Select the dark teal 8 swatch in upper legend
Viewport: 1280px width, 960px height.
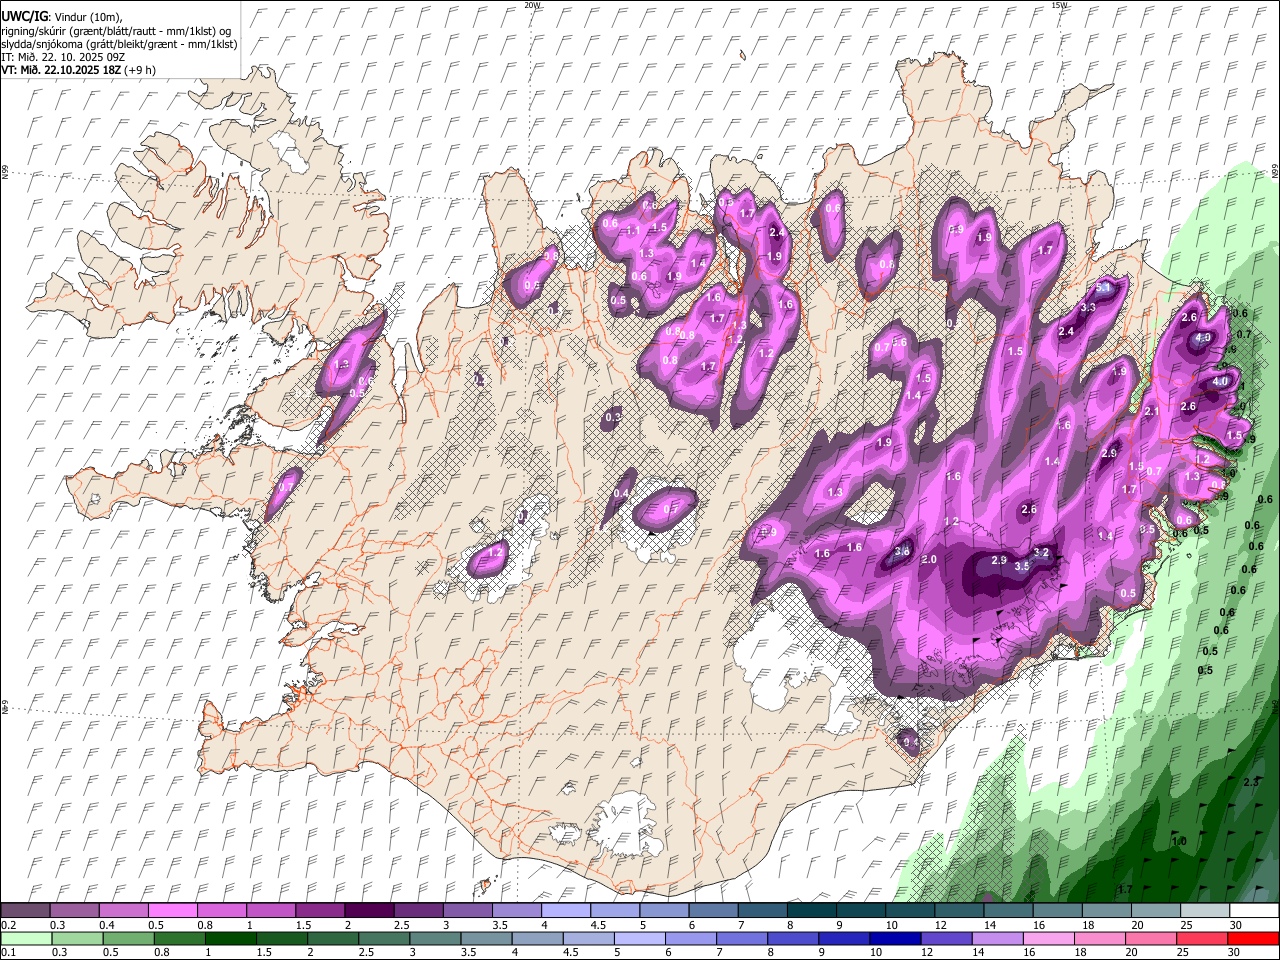coord(811,910)
